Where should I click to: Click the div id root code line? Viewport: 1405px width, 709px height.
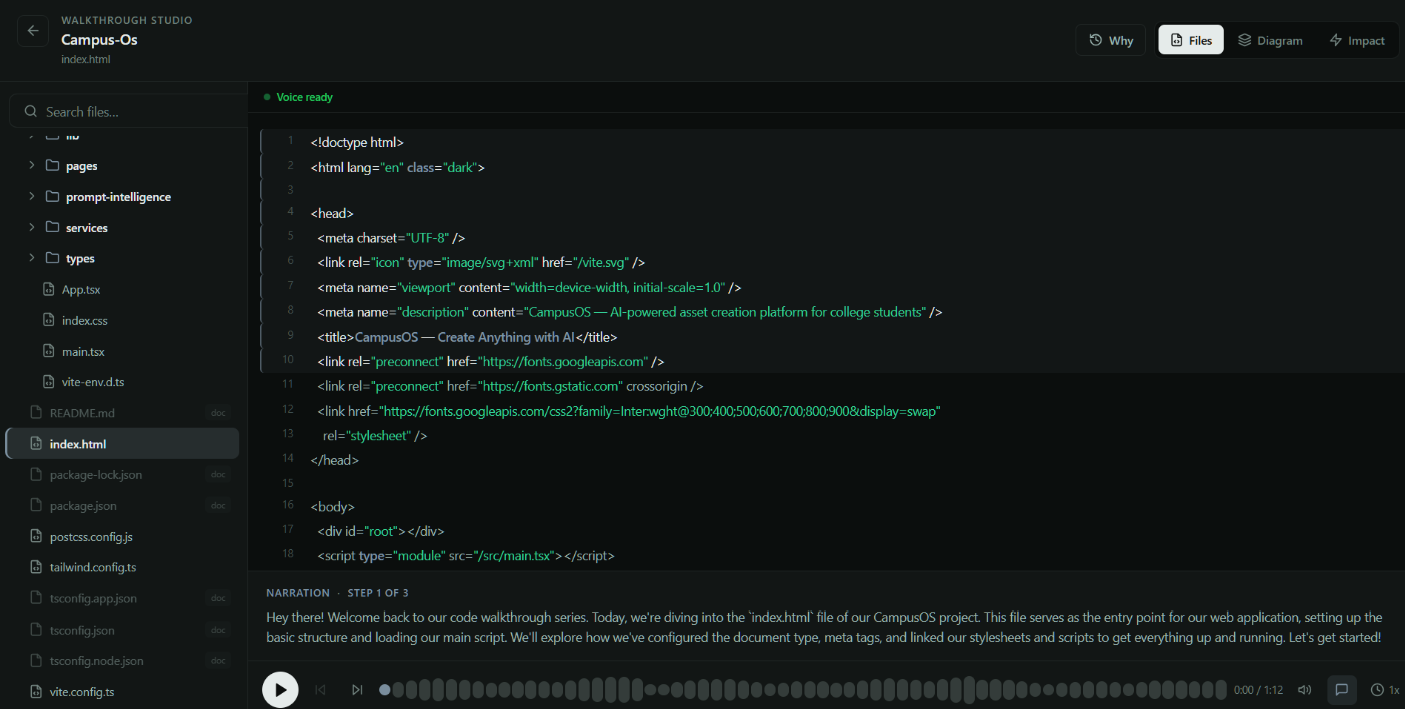pos(380,531)
